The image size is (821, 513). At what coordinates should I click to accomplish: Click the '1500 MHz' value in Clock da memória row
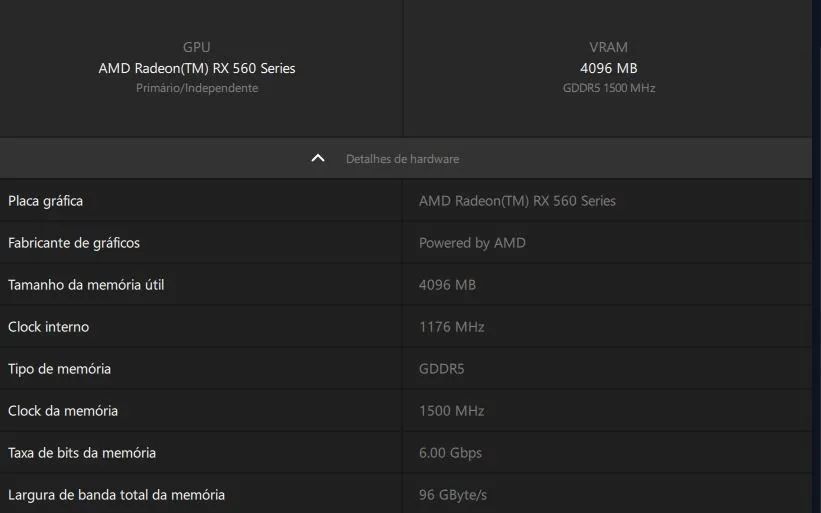[x=451, y=410]
